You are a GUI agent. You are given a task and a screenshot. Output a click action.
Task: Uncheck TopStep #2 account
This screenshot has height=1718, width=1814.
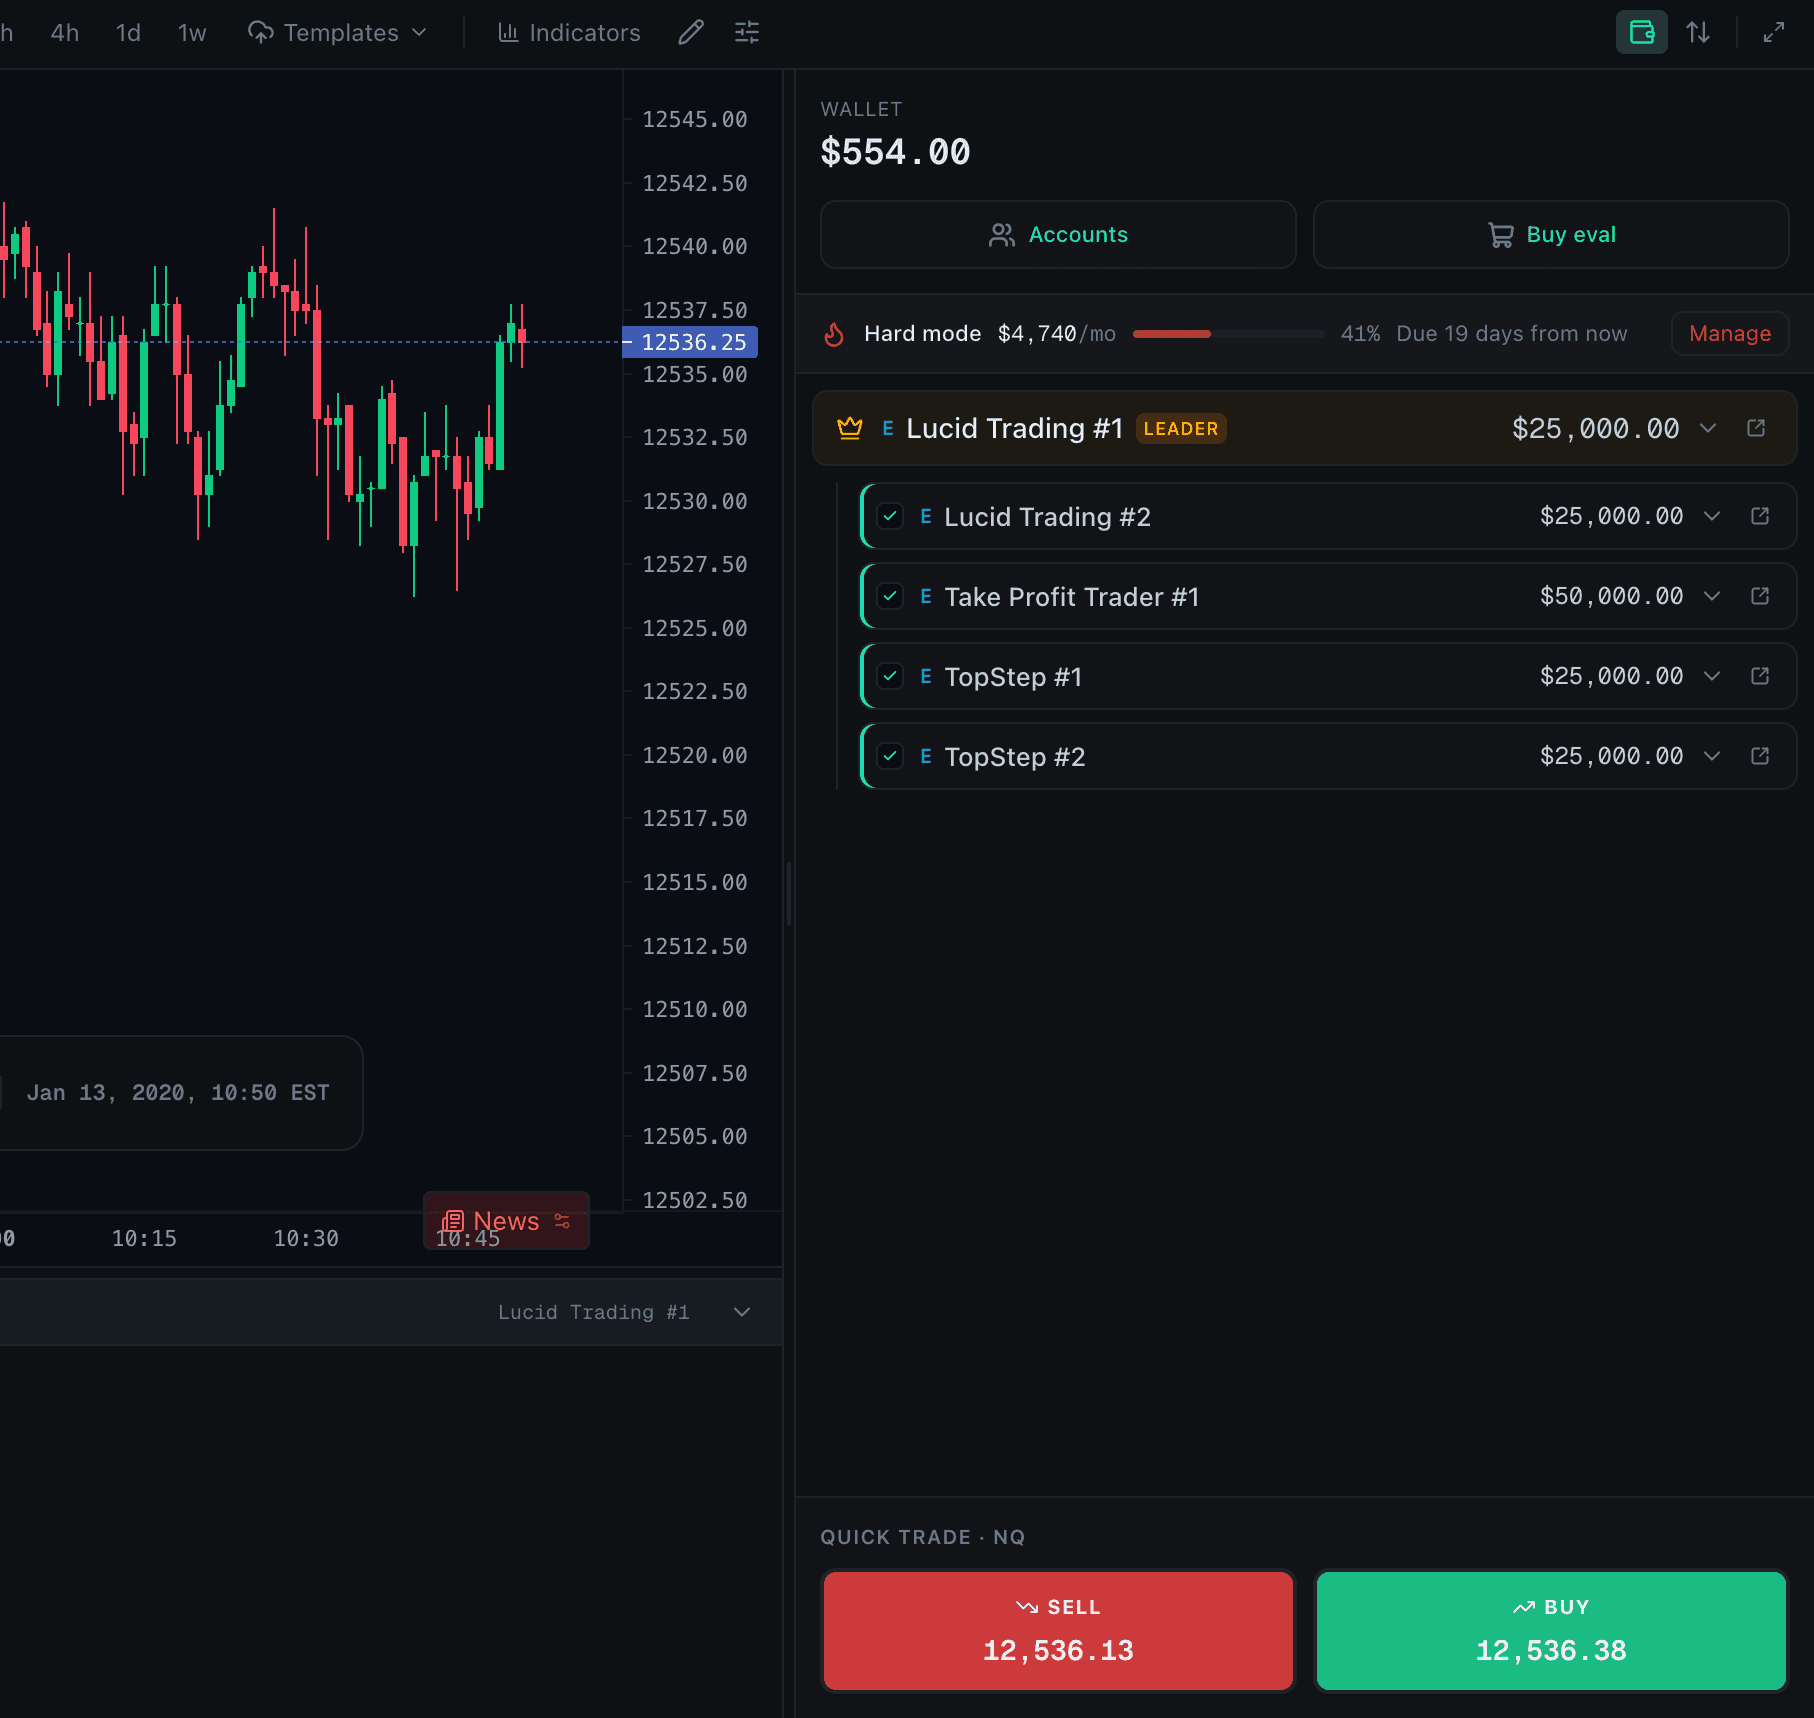[x=890, y=756]
